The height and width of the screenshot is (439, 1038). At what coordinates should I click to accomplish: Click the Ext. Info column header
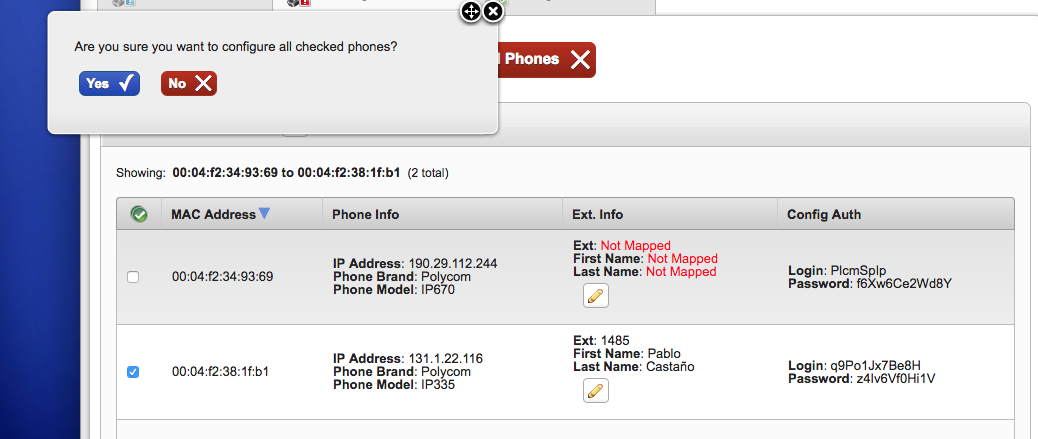tap(597, 214)
